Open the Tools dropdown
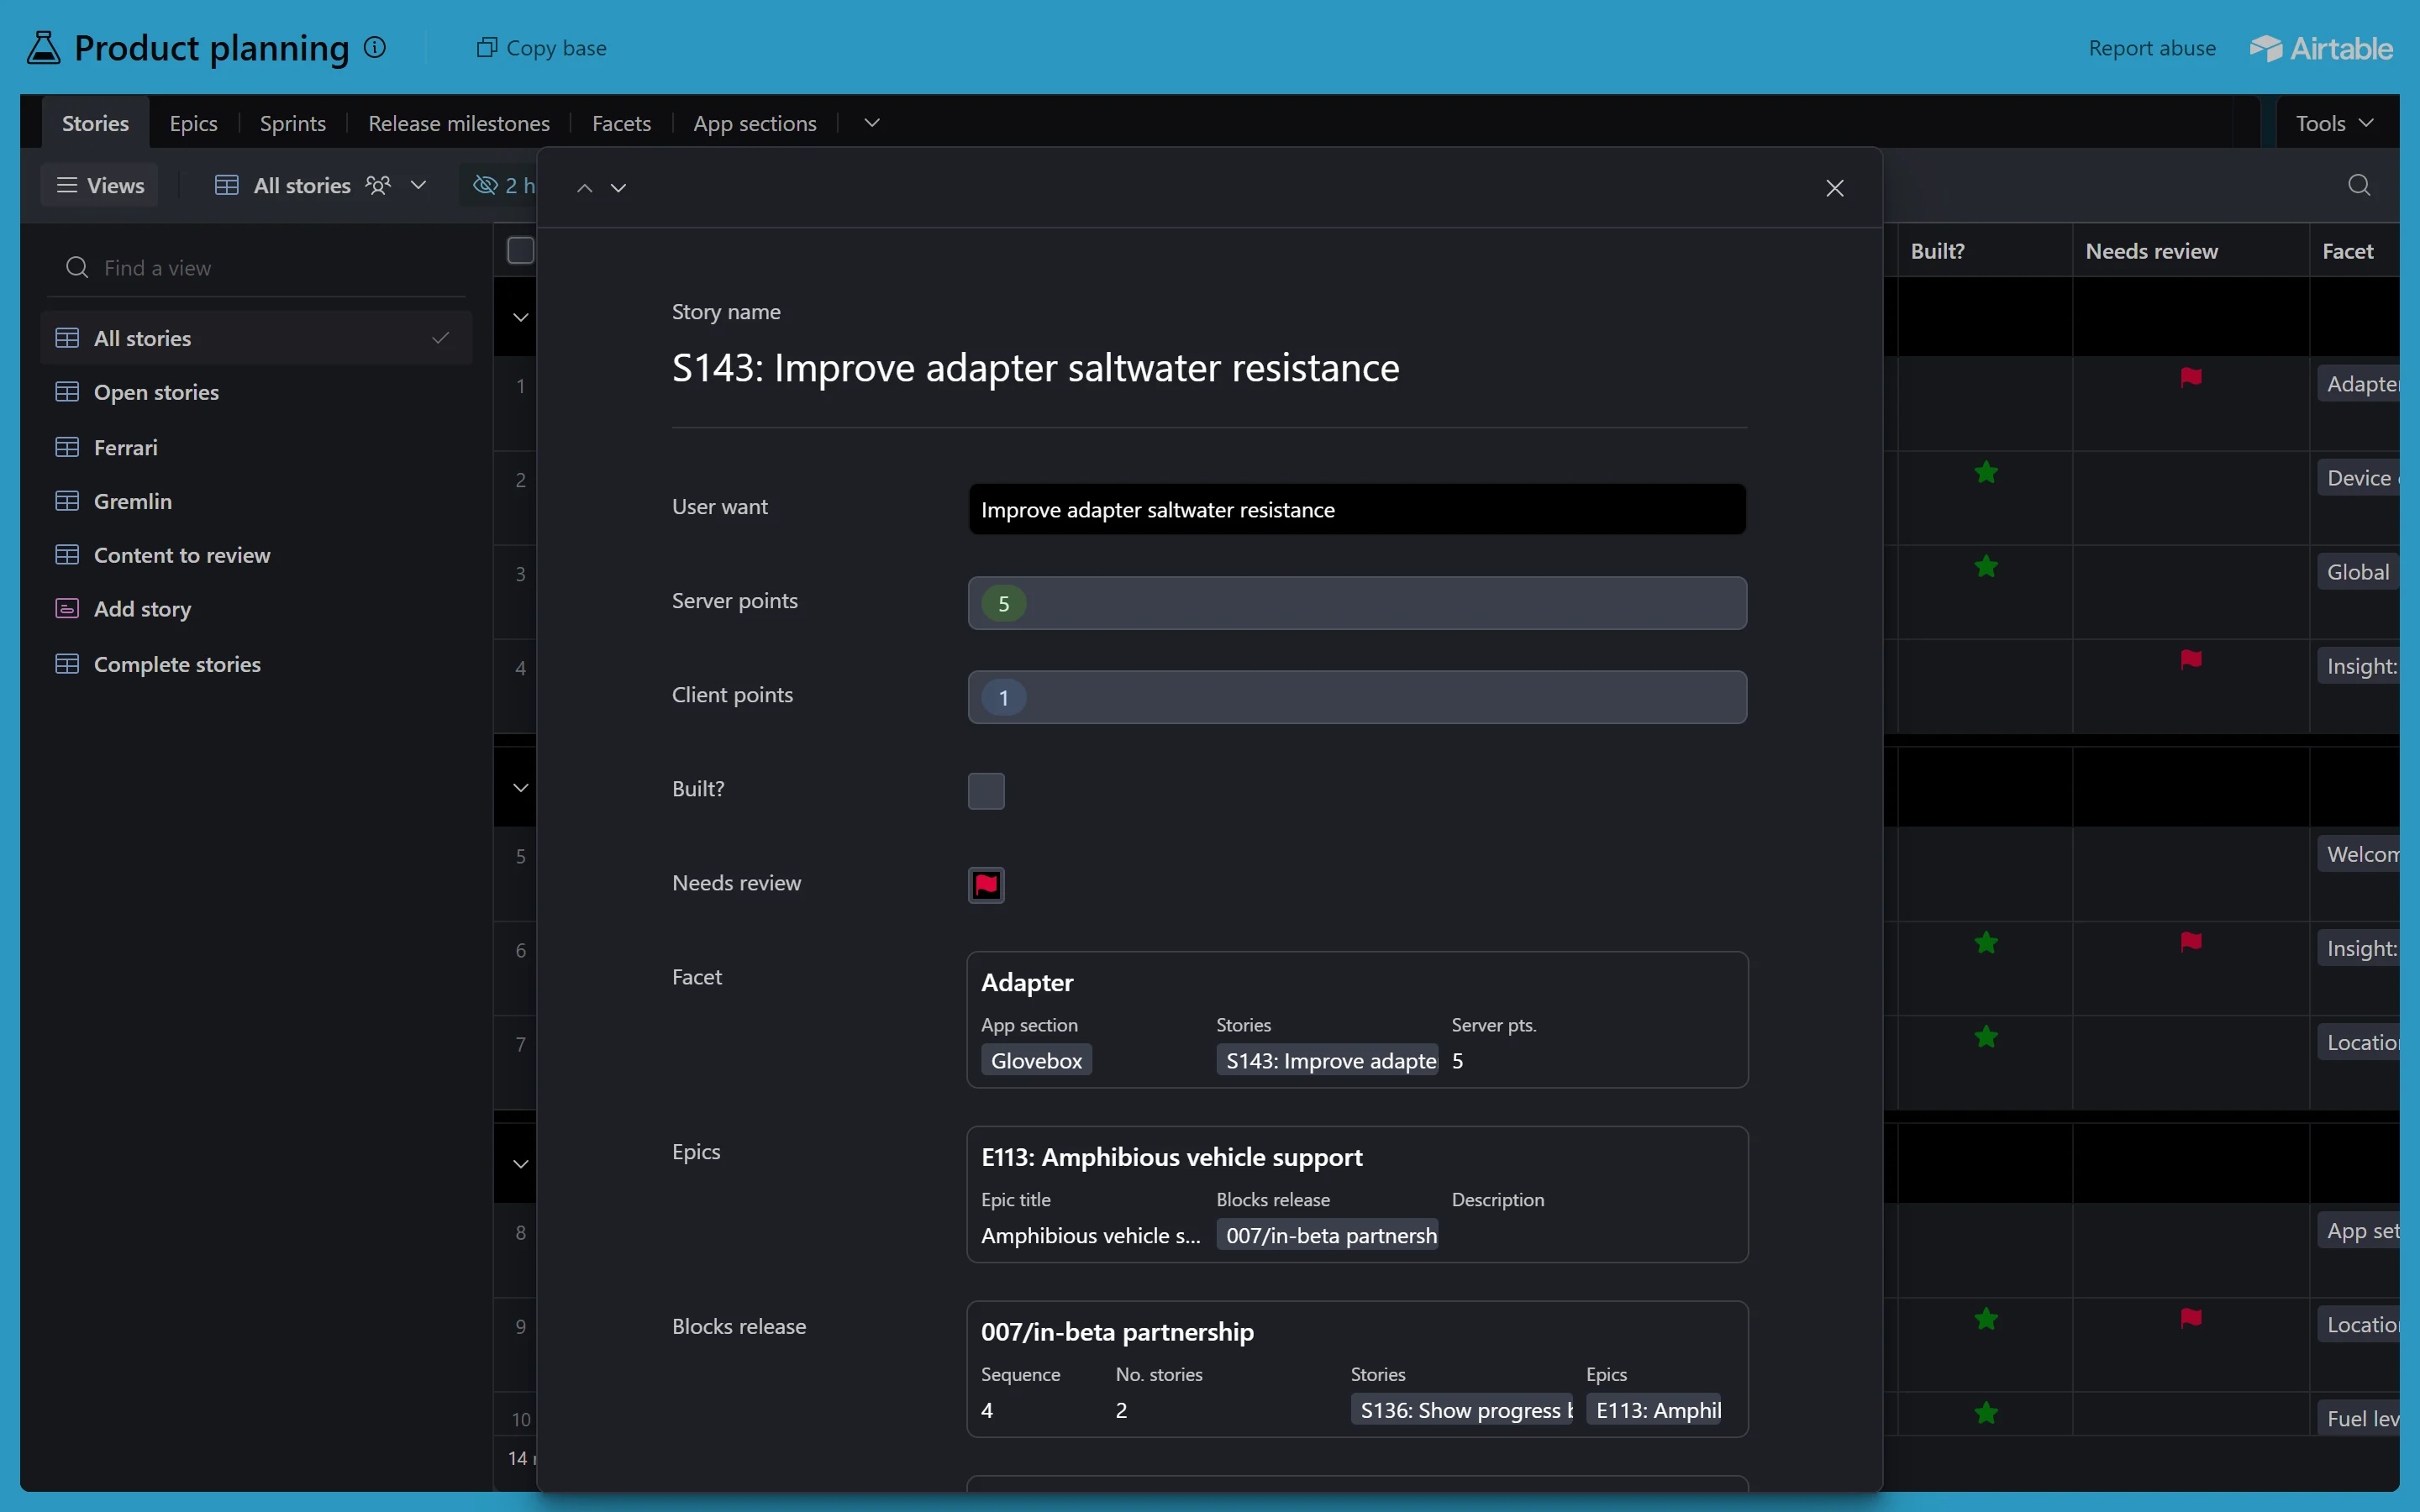Image resolution: width=2420 pixels, height=1512 pixels. (2334, 123)
